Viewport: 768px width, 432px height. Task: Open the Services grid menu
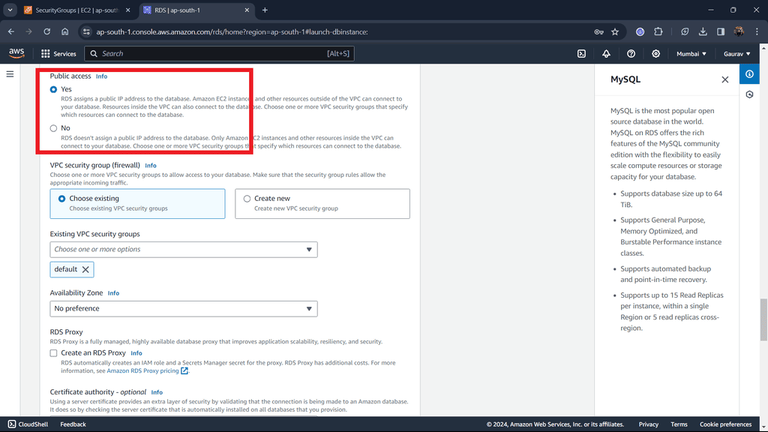58,54
